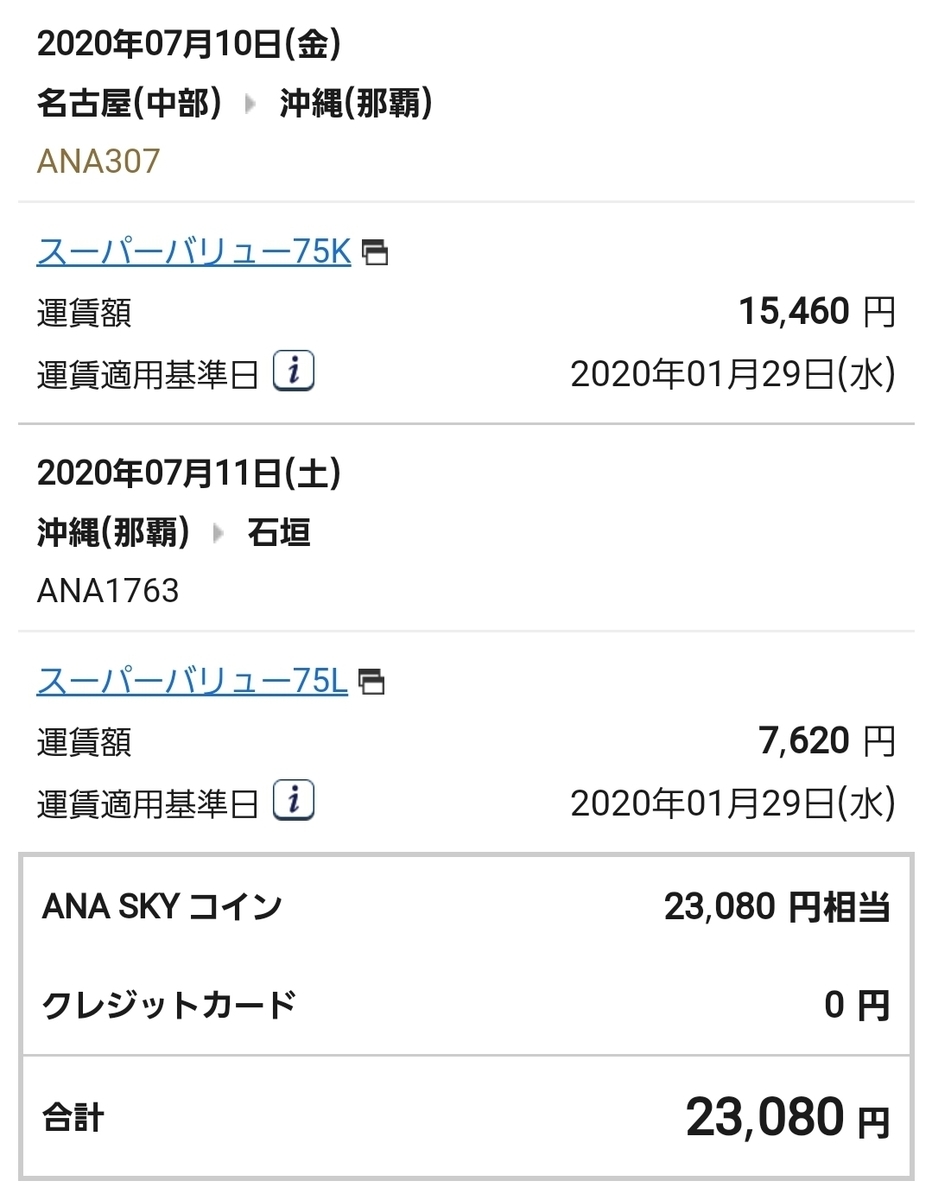Image resolution: width=932 pixels, height=1200 pixels.
Task: Select the 2020年07月11日(土) date heading
Action: (x=188, y=473)
